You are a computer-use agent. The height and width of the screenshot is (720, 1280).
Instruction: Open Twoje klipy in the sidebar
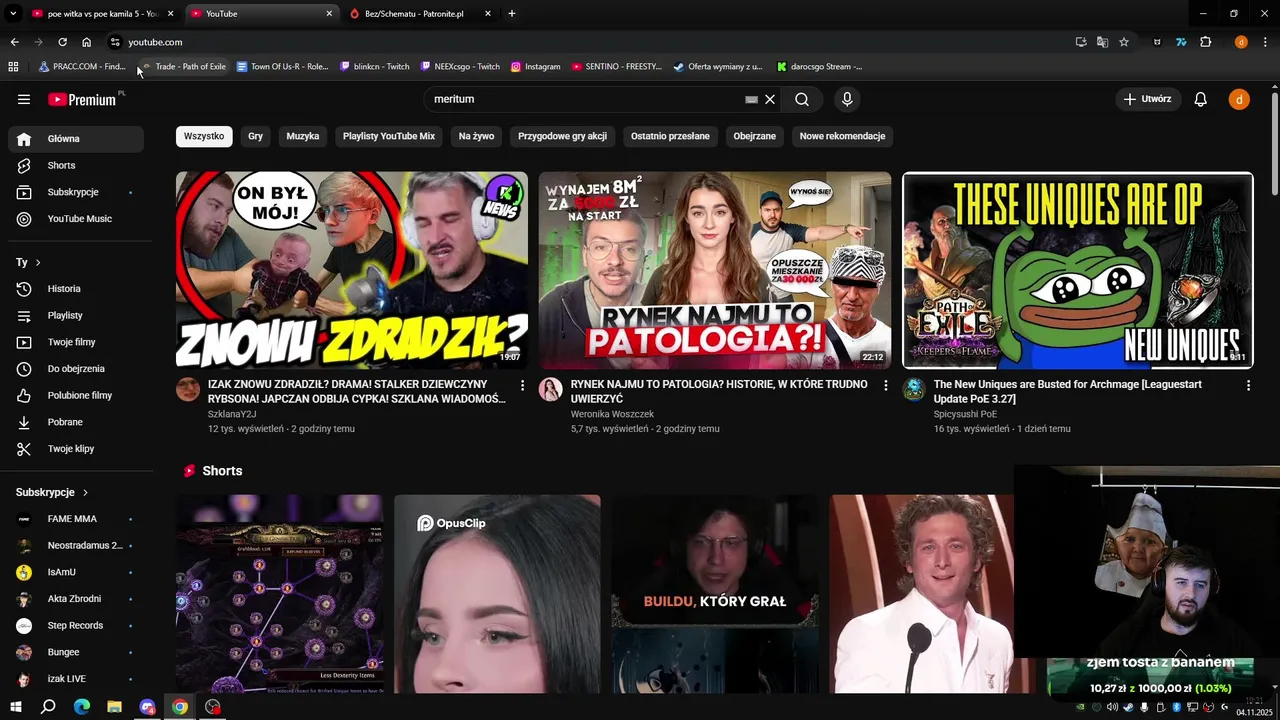76,449
